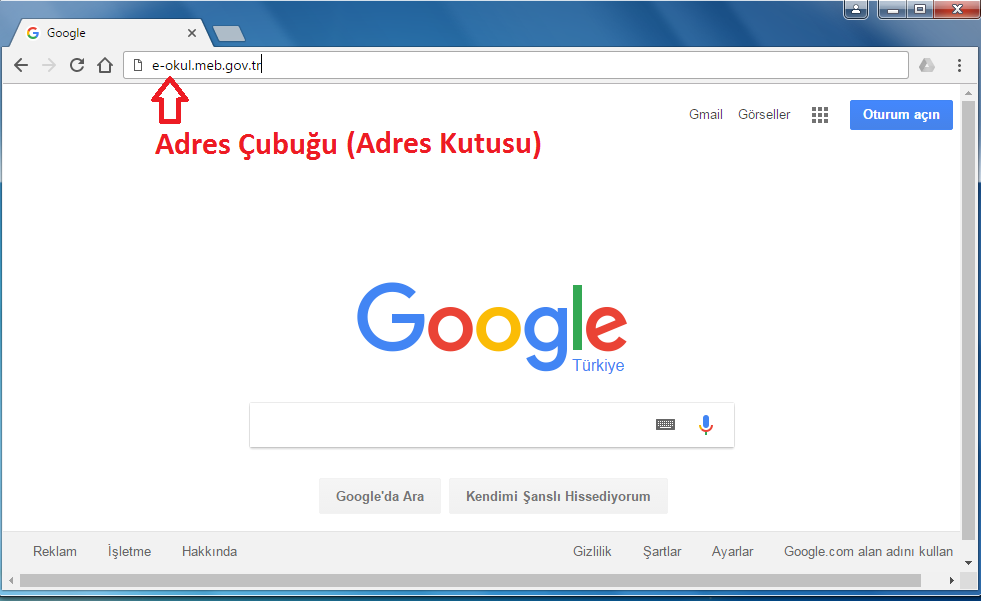Start voice search with microphone icon
The image size is (981, 601).
pyautogui.click(x=706, y=425)
